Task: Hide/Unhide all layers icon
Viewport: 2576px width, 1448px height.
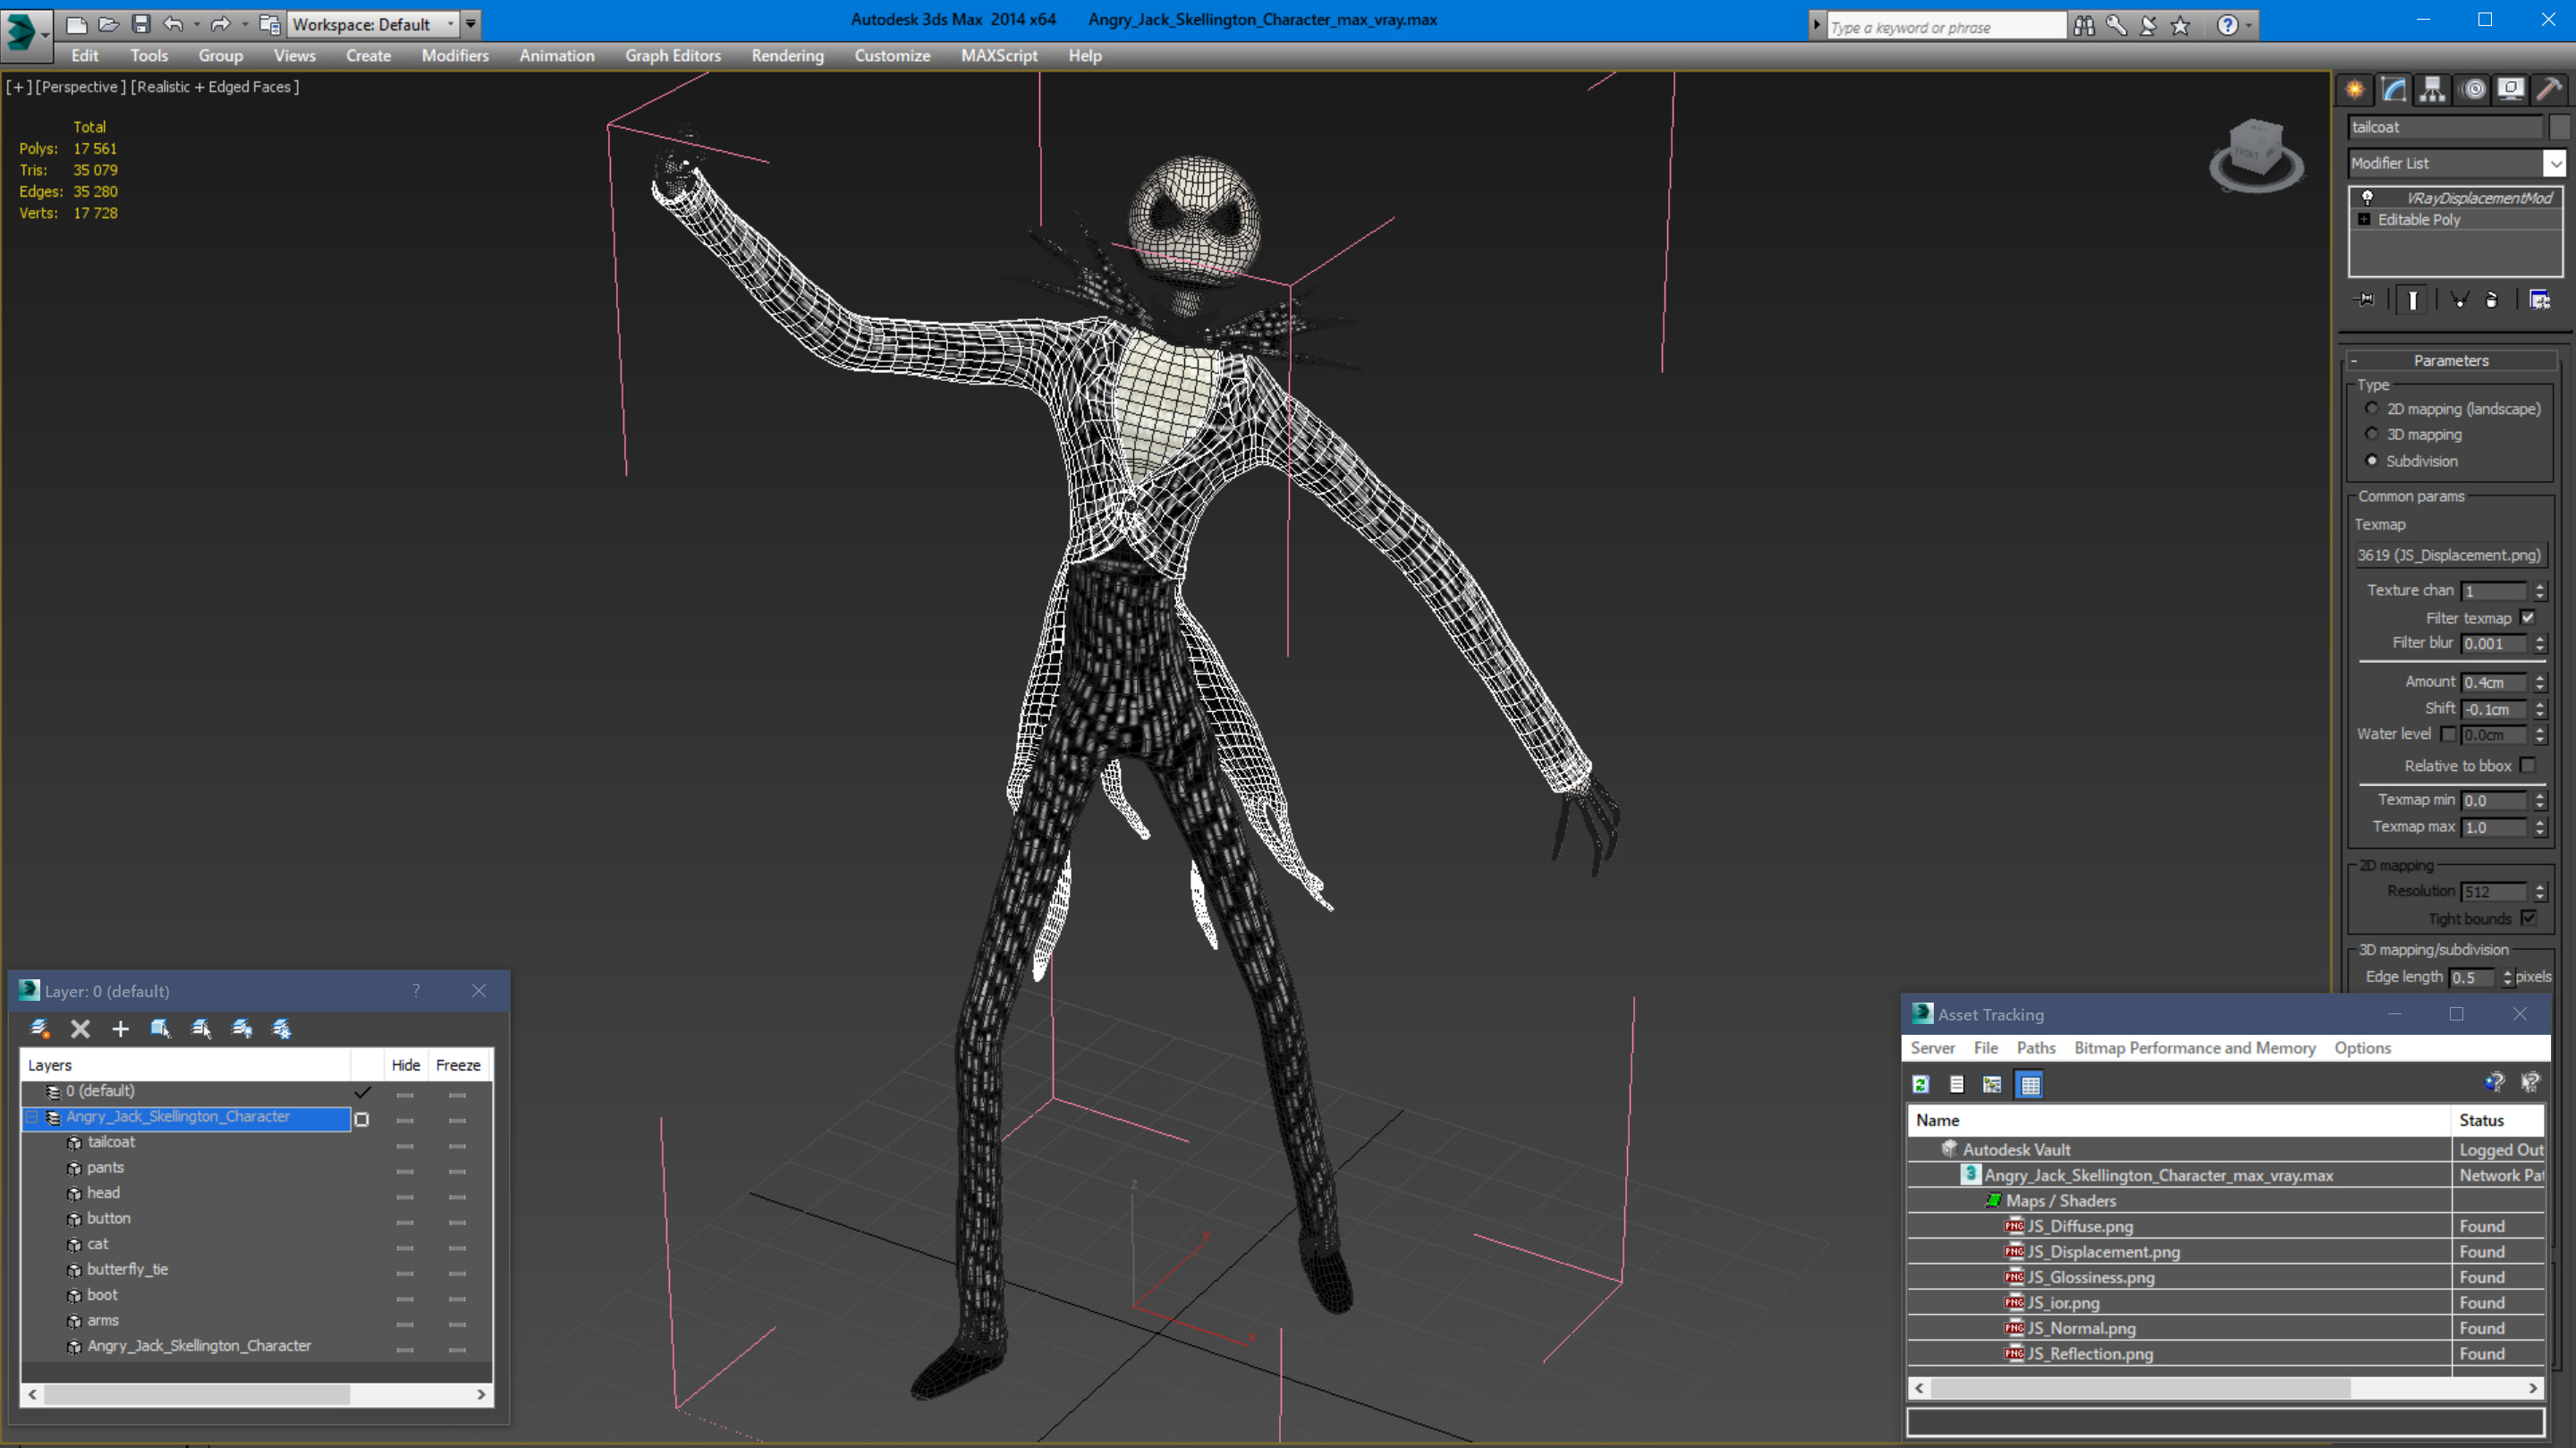Action: point(241,1028)
